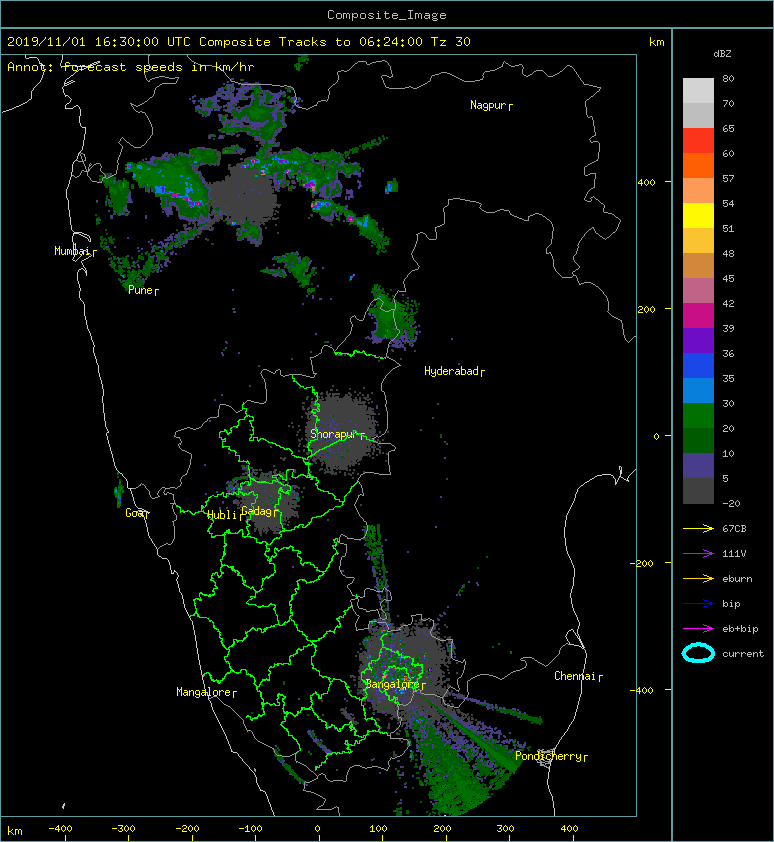
Task: Click the -200 tick on right vertical axis
Action: point(643,563)
